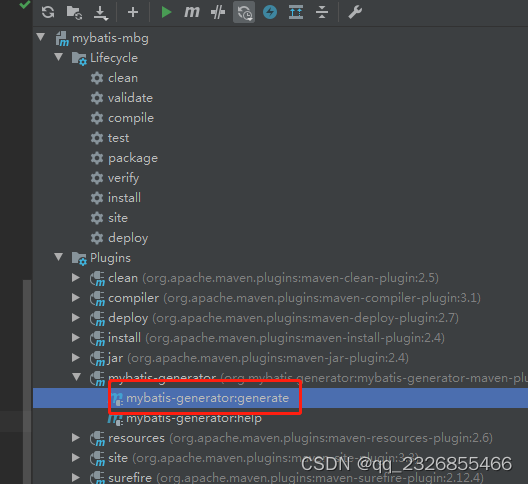Click clean plugin icon under Plugins
Image resolution: width=528 pixels, height=484 pixels.
pyautogui.click(x=97, y=279)
